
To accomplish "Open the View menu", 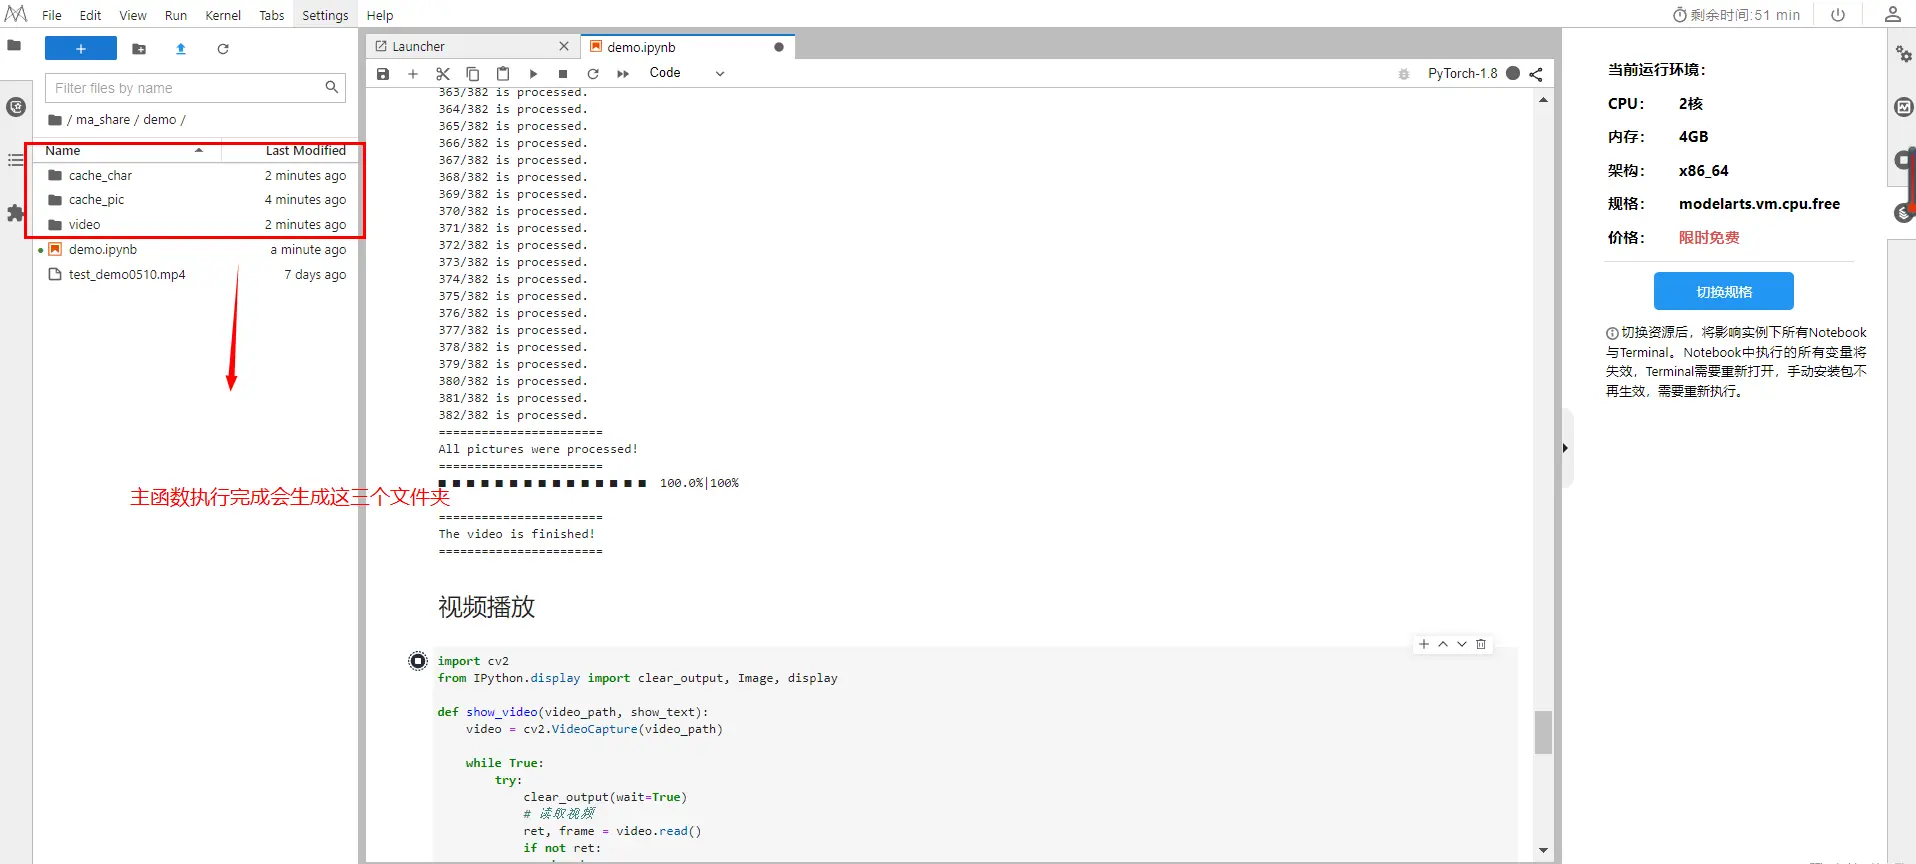I will point(133,15).
